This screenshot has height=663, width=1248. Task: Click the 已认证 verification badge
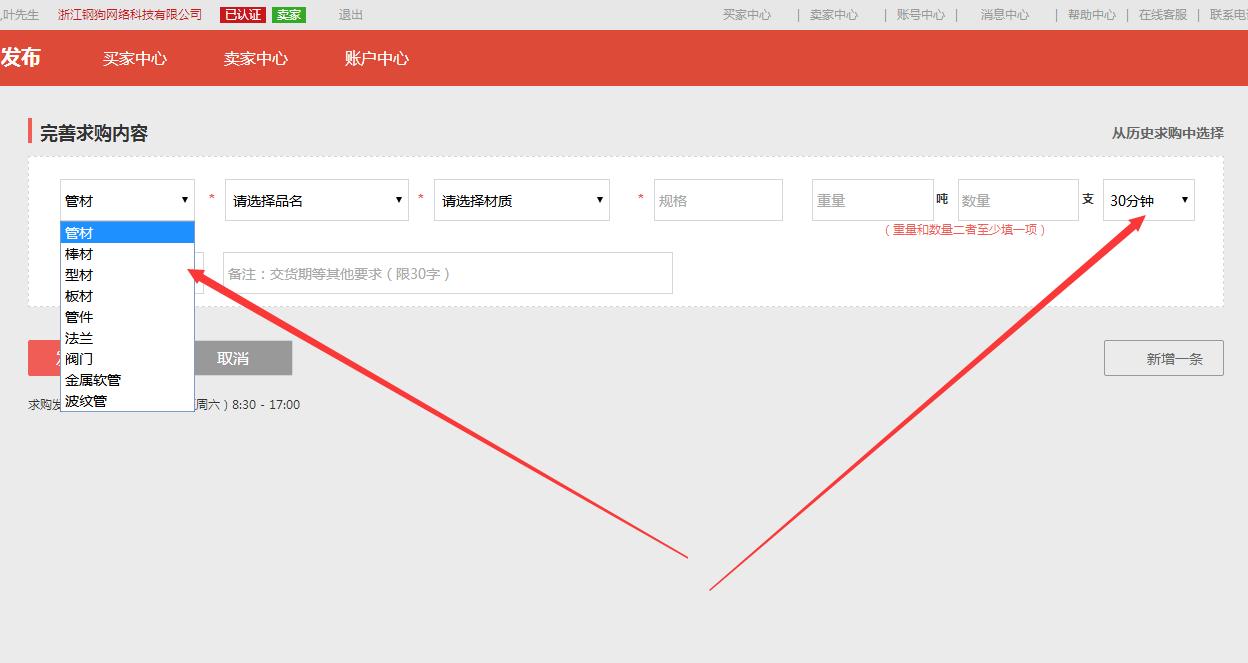click(x=241, y=14)
